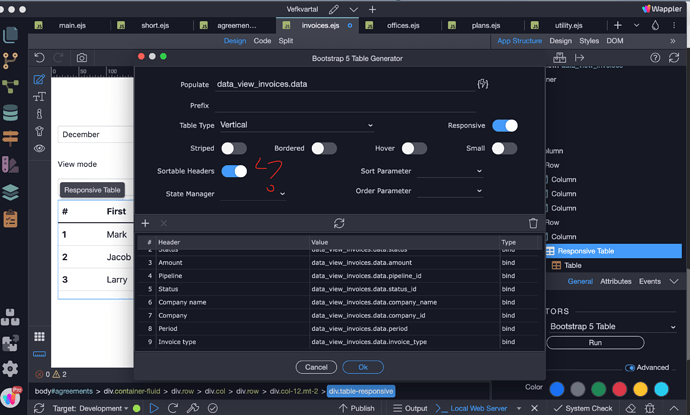Open the git branch icon in left sidebar
Viewport: 690px width, 415px height.
[11, 61]
